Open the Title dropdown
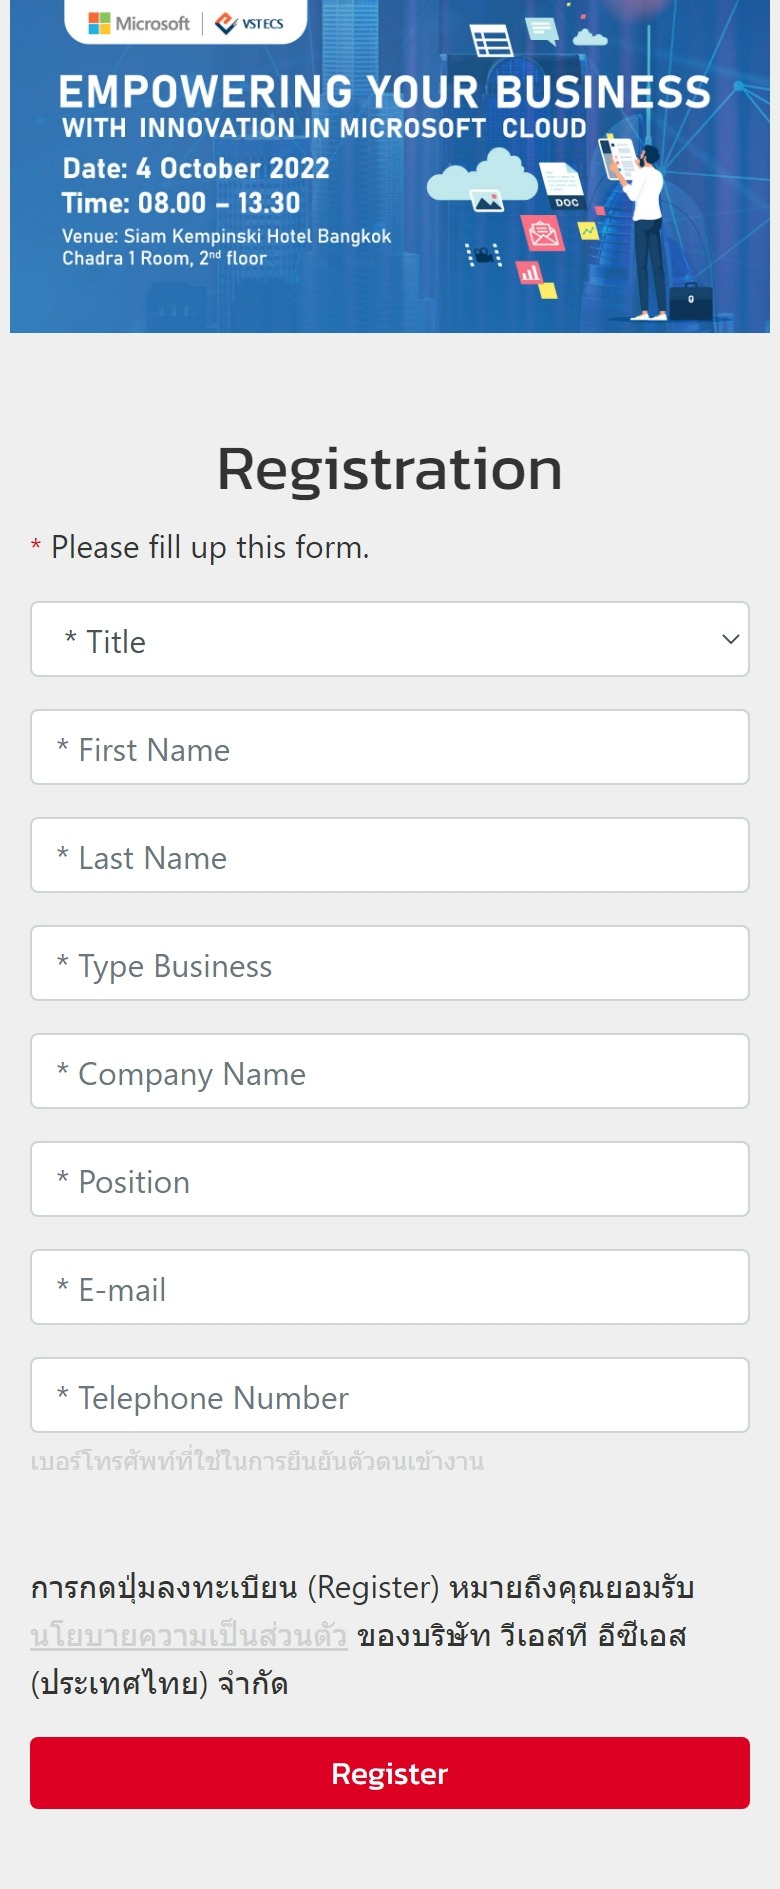The image size is (780, 1889). coord(390,639)
